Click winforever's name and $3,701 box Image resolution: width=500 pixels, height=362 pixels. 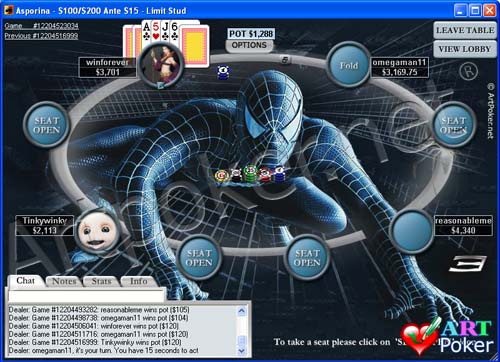coord(108,67)
